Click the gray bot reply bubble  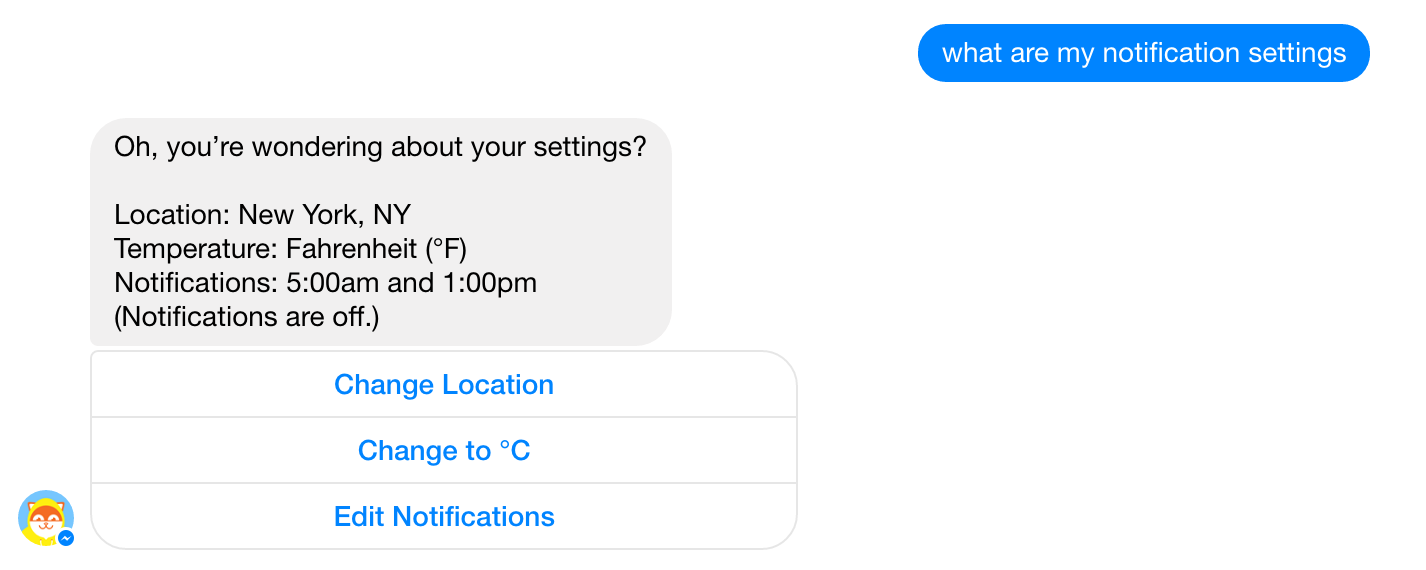point(381,232)
